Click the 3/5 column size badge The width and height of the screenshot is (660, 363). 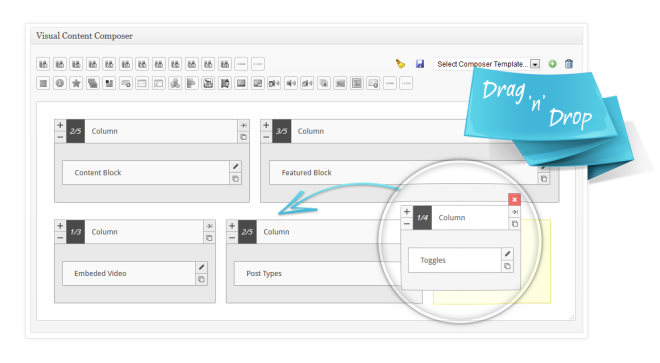click(282, 131)
